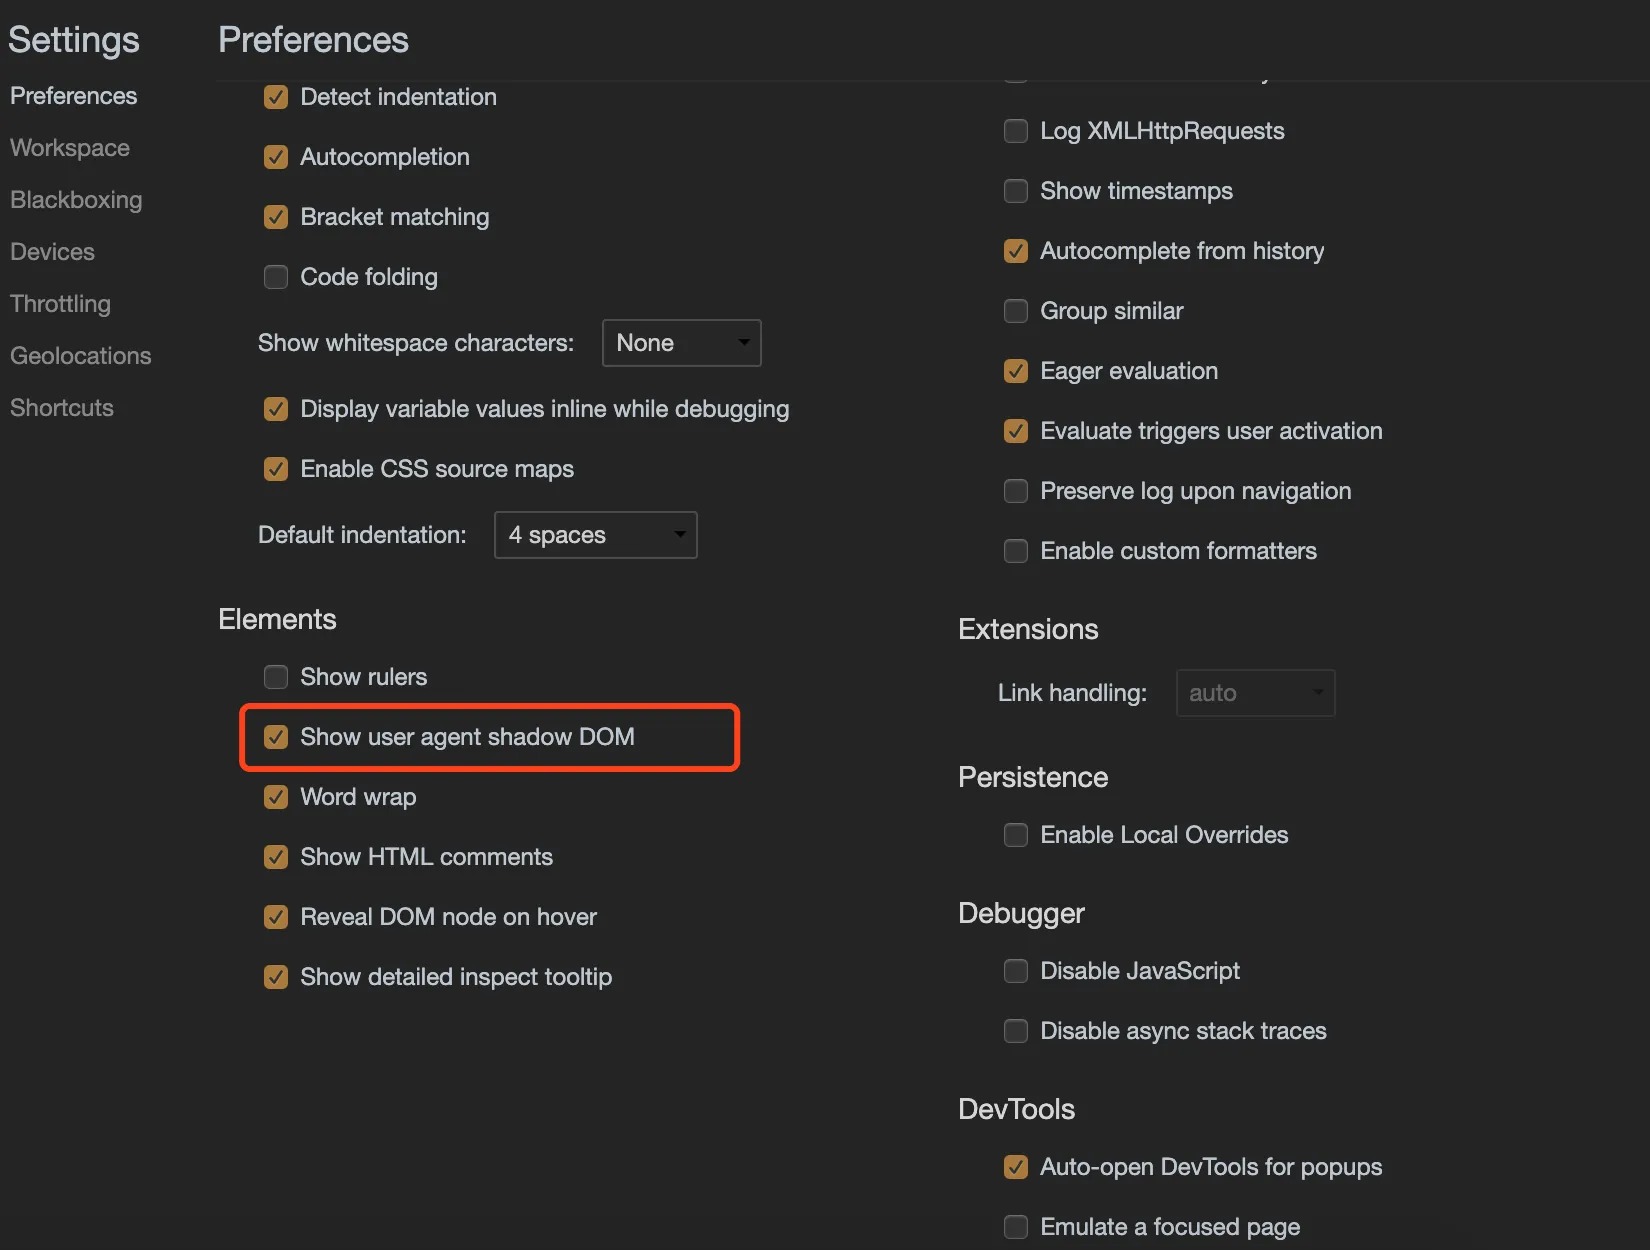
Task: Check Disable JavaScript in Debugger
Action: point(1015,970)
